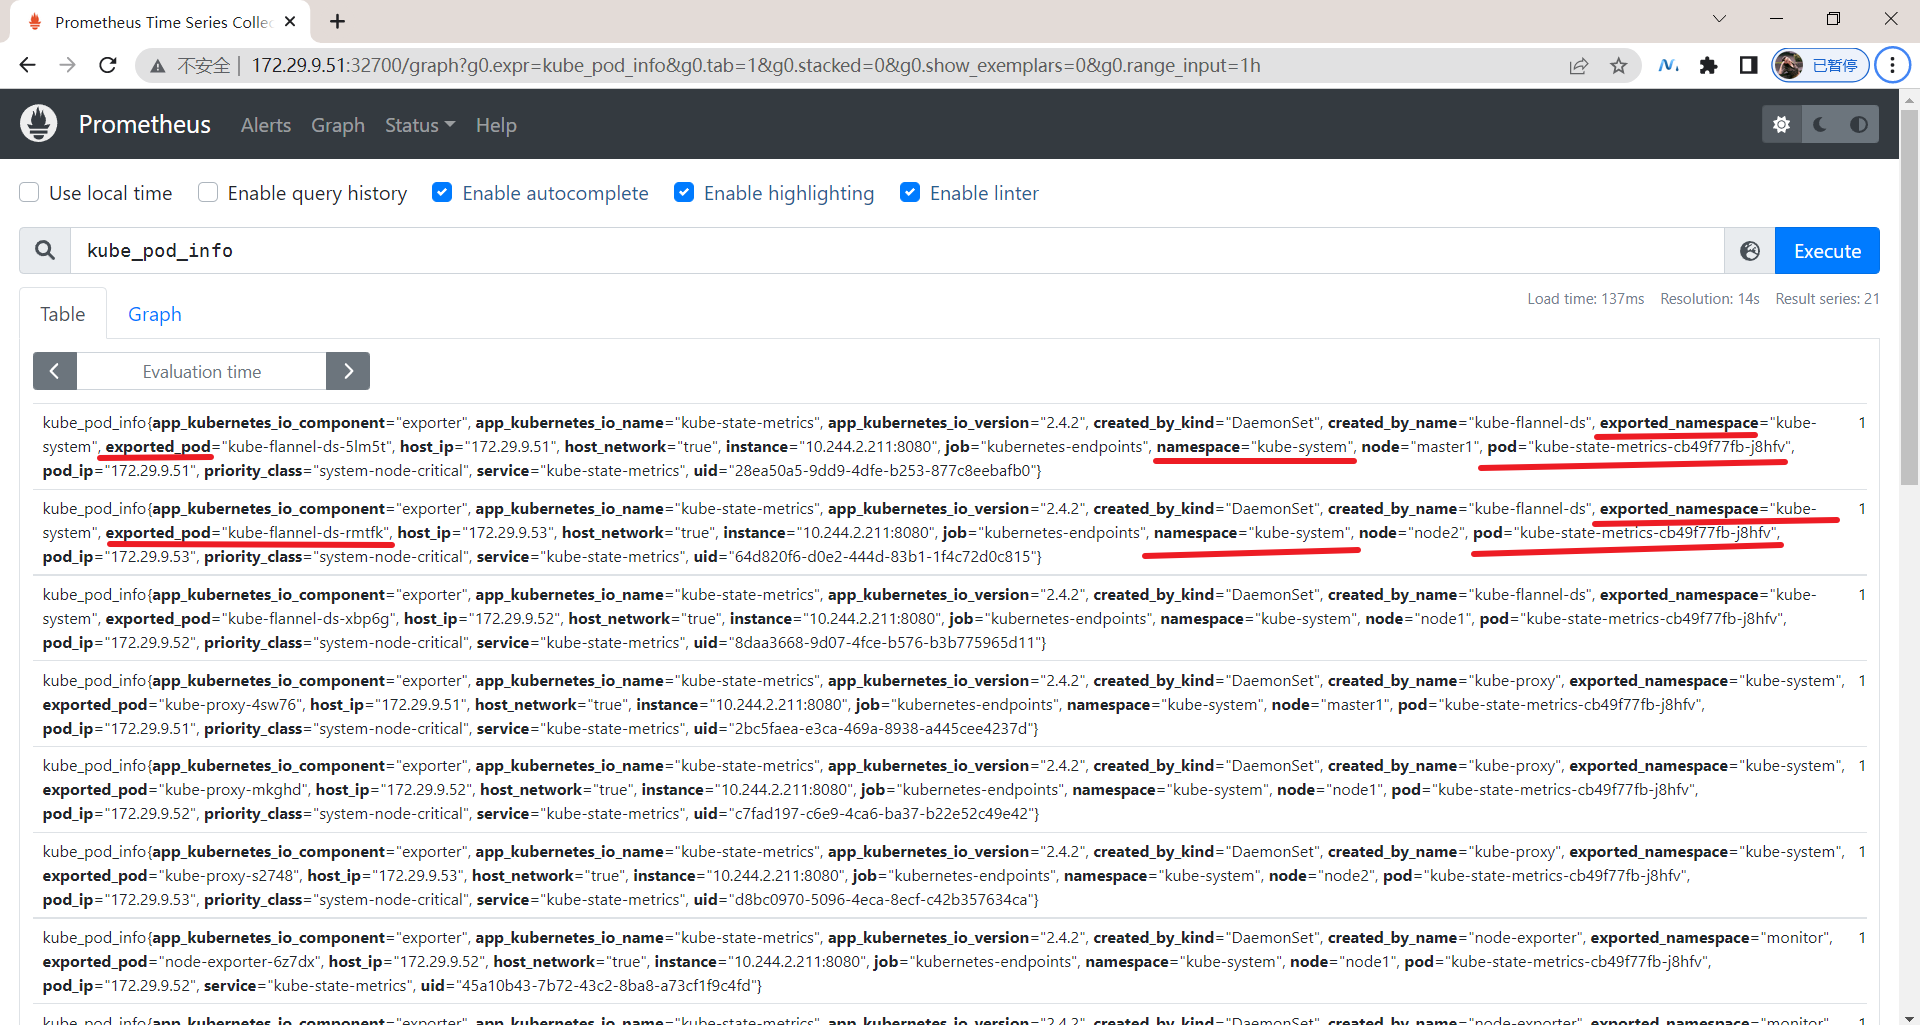Click the search magnifier icon

click(45, 251)
